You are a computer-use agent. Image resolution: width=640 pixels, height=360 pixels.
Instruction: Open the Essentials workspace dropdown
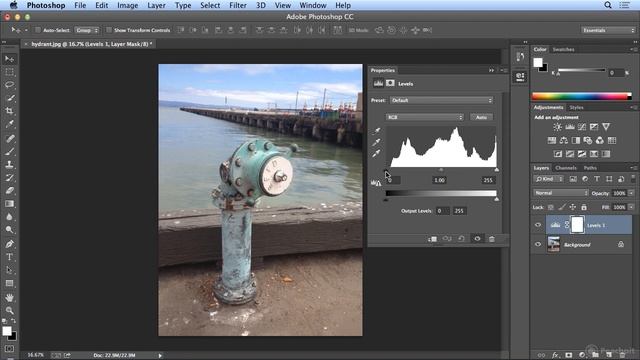(x=609, y=30)
